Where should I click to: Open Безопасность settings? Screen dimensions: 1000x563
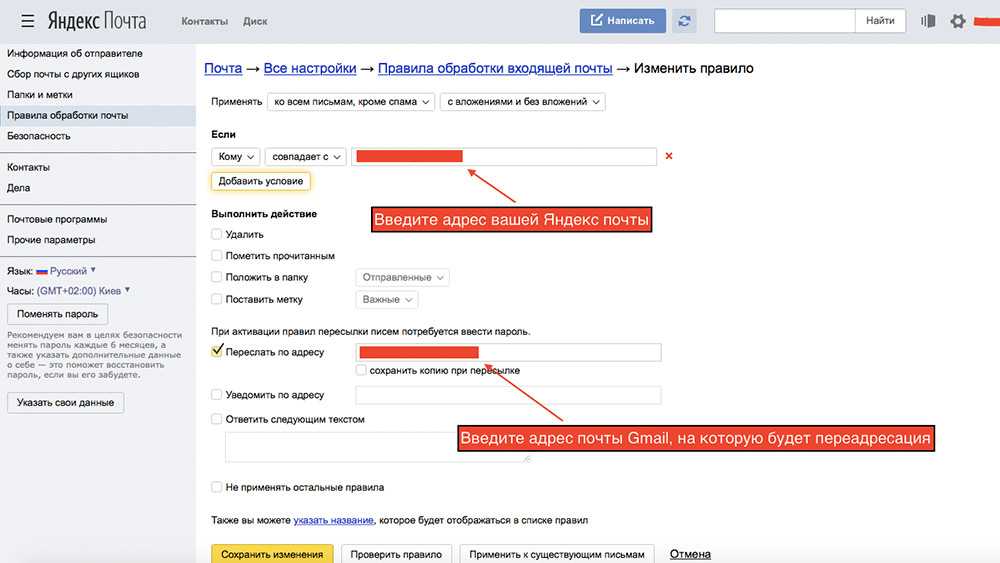[38, 136]
